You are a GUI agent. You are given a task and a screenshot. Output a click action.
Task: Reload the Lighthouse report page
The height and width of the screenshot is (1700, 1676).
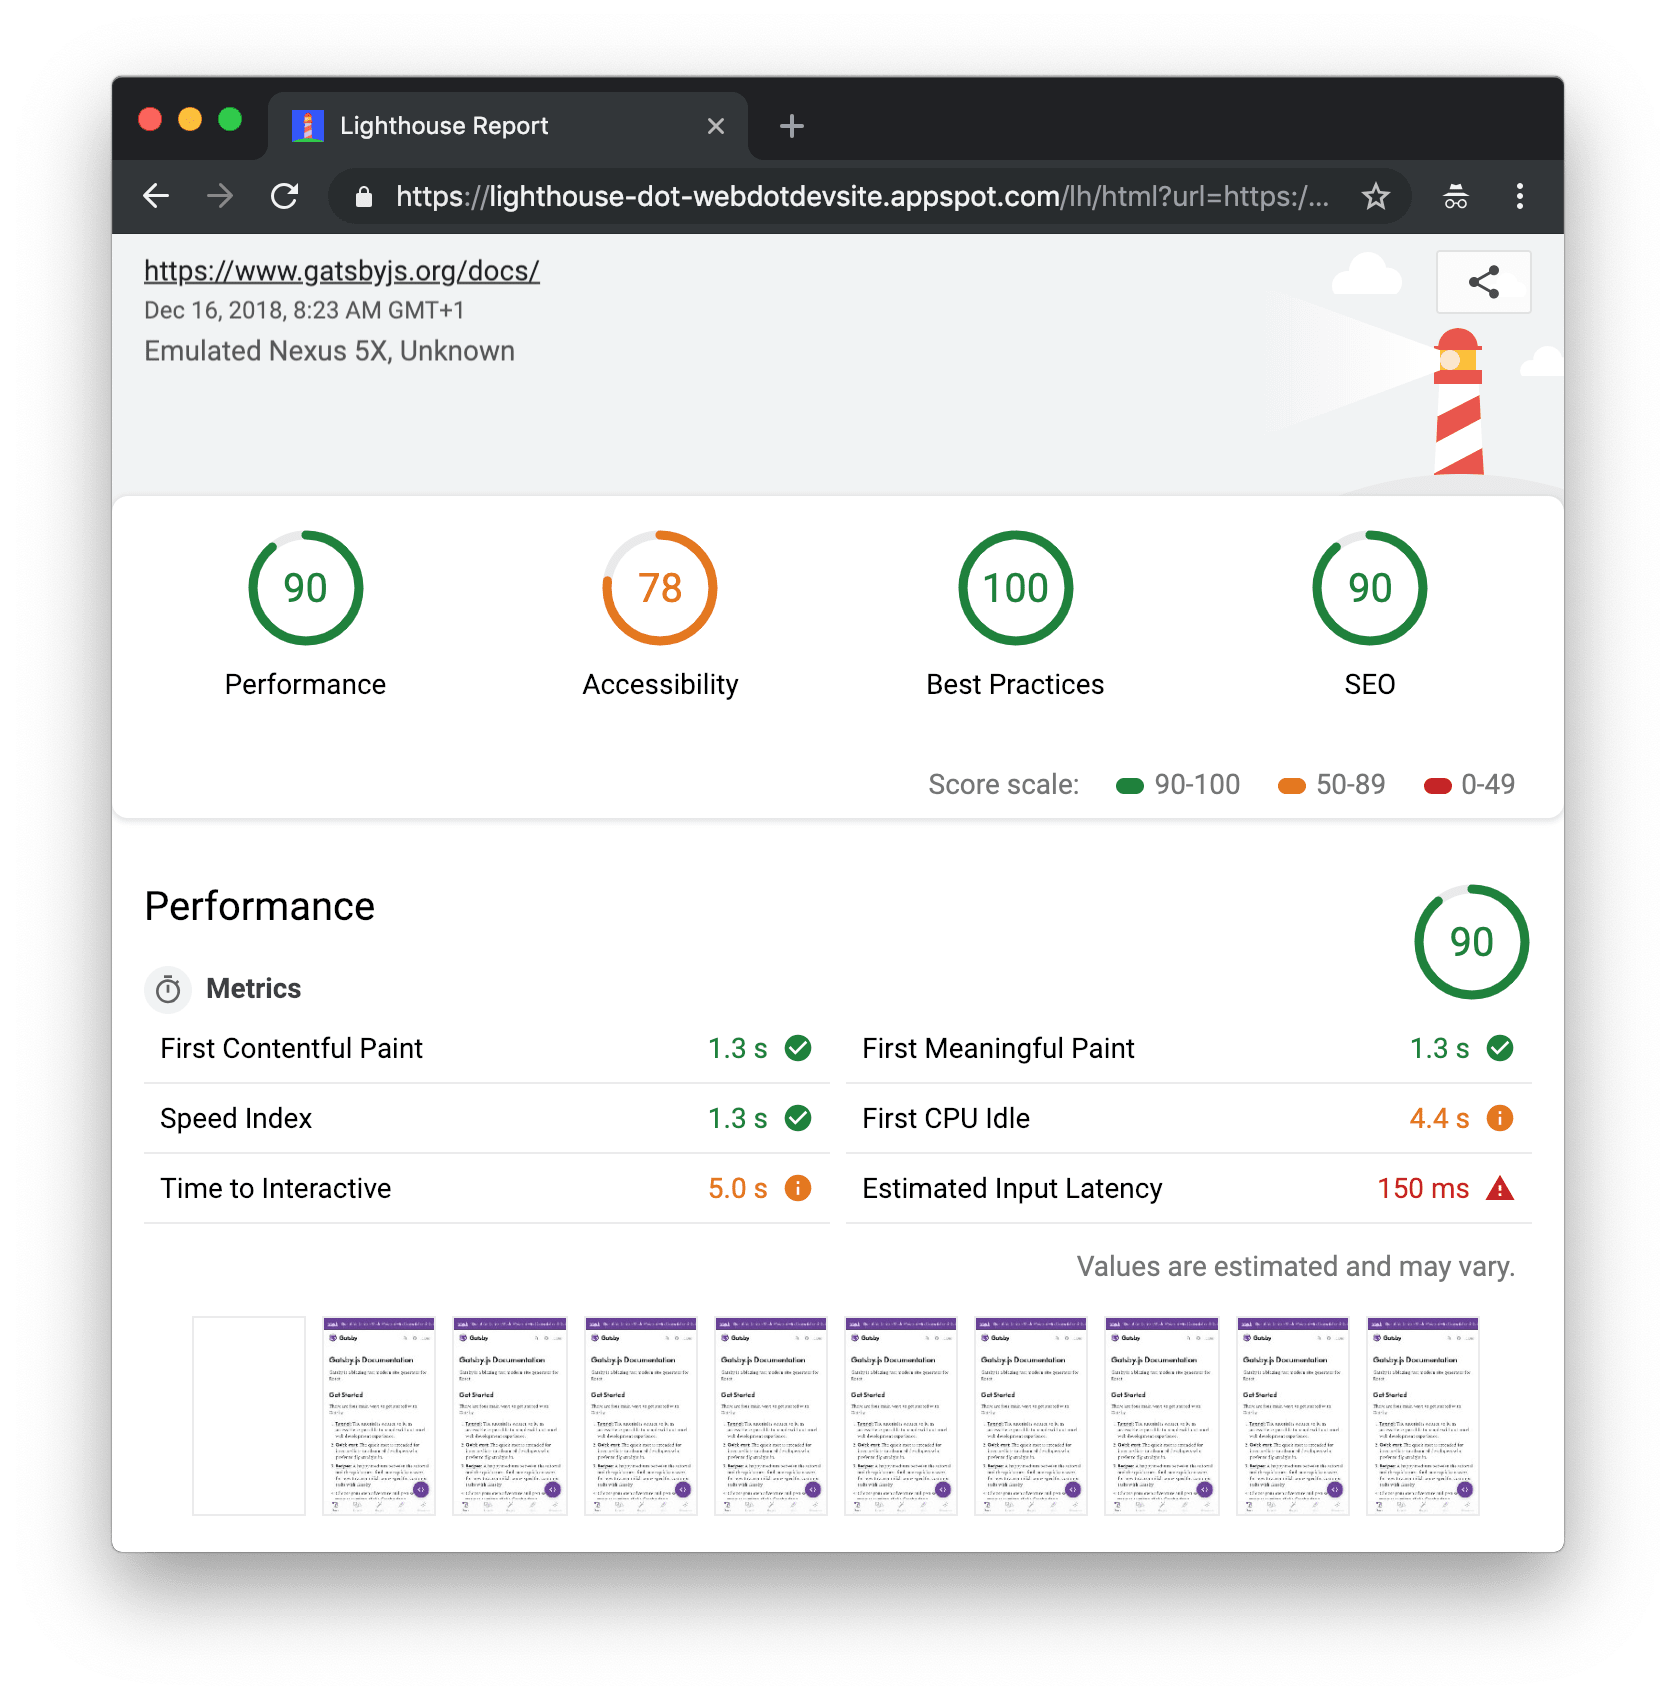pos(285,196)
